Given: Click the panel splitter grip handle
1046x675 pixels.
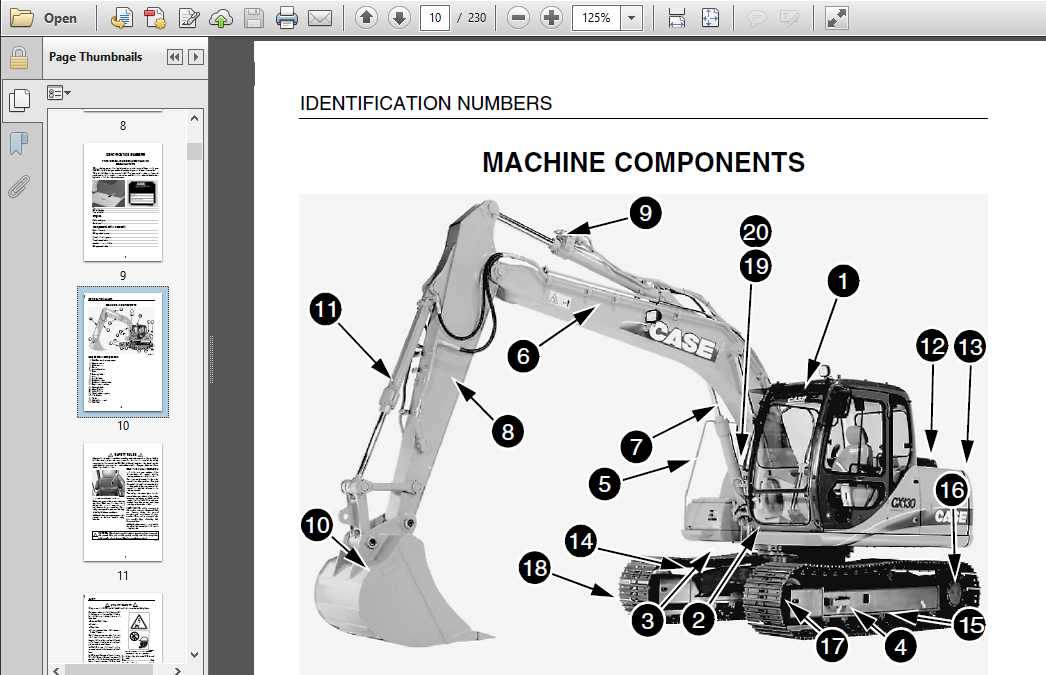Looking at the screenshot, I should [x=211, y=359].
